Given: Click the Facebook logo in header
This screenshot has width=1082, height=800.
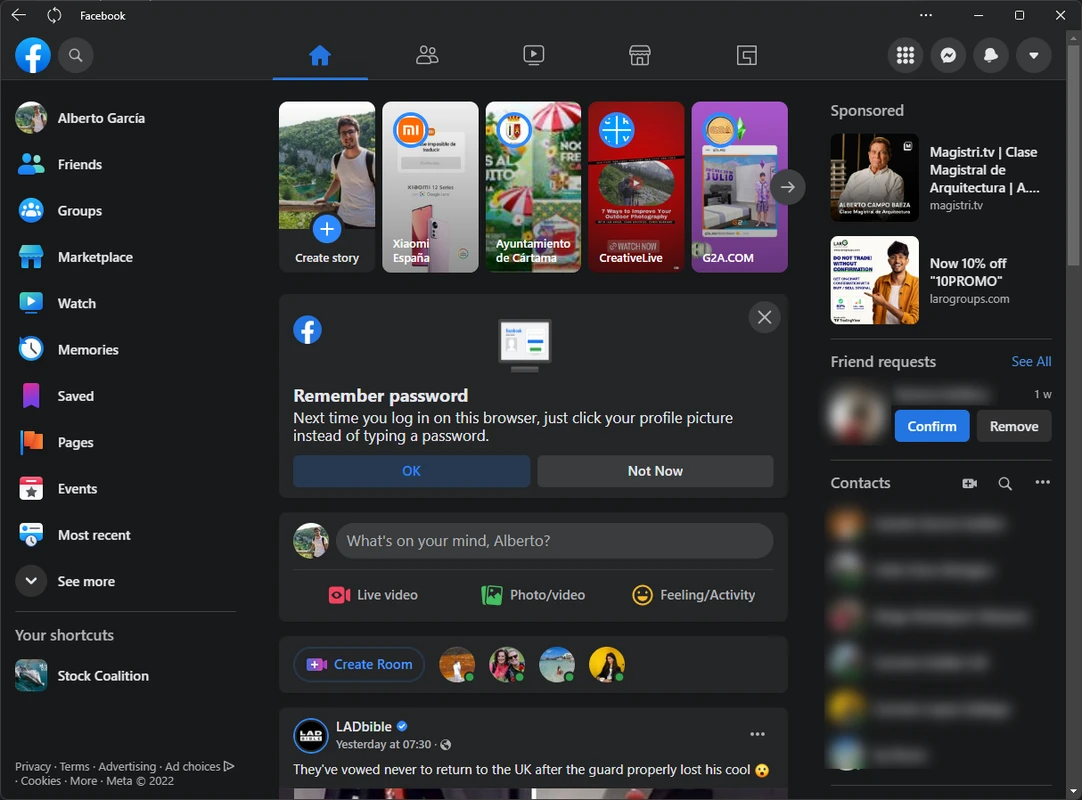Looking at the screenshot, I should tap(33, 55).
